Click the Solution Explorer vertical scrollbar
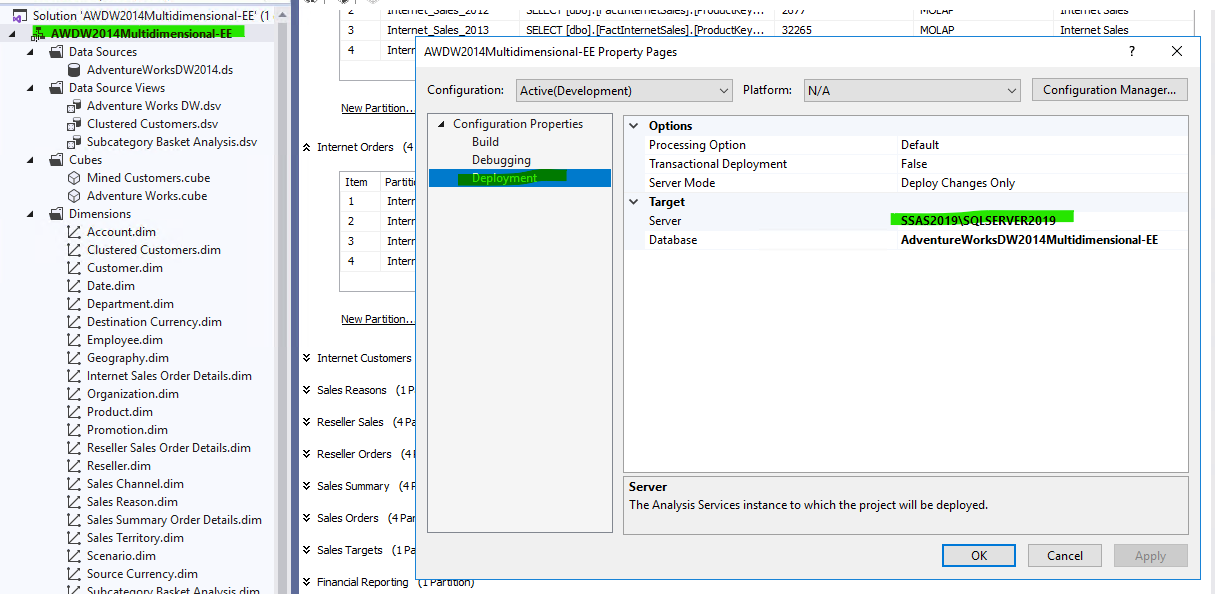Viewport: 1215px width, 594px height. click(x=283, y=300)
